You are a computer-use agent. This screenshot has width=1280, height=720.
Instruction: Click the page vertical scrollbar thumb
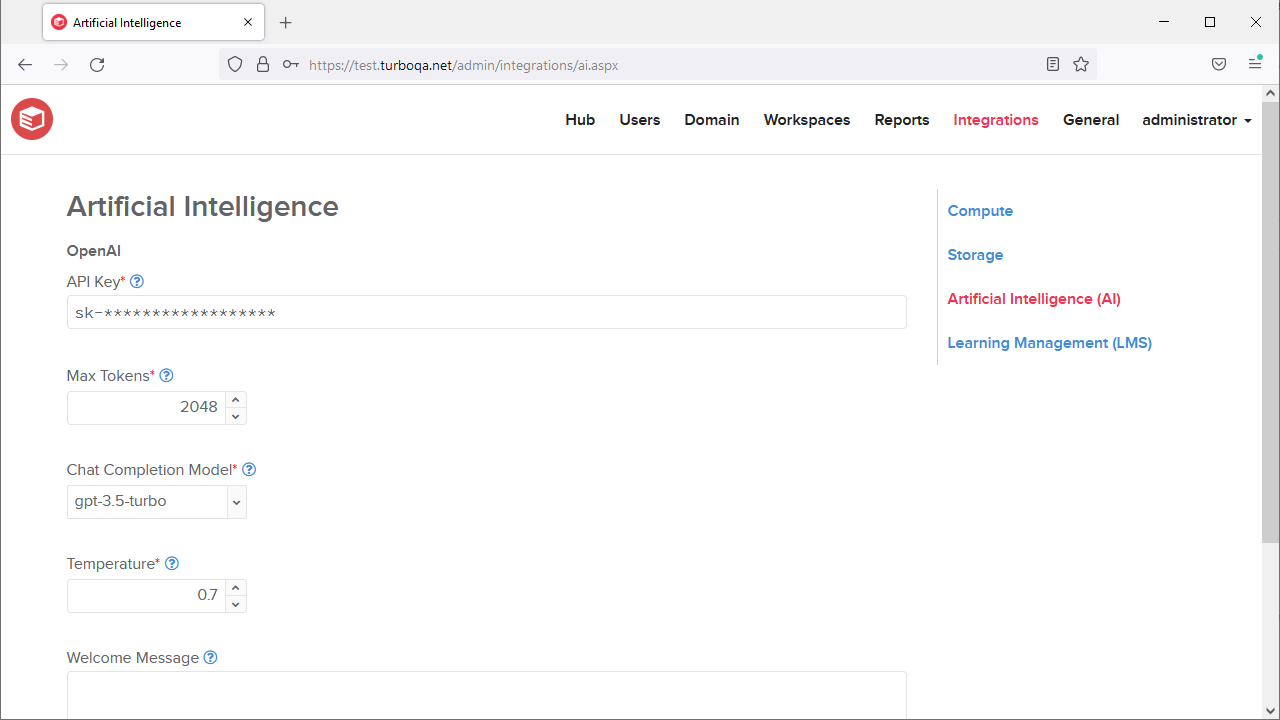[1271, 322]
